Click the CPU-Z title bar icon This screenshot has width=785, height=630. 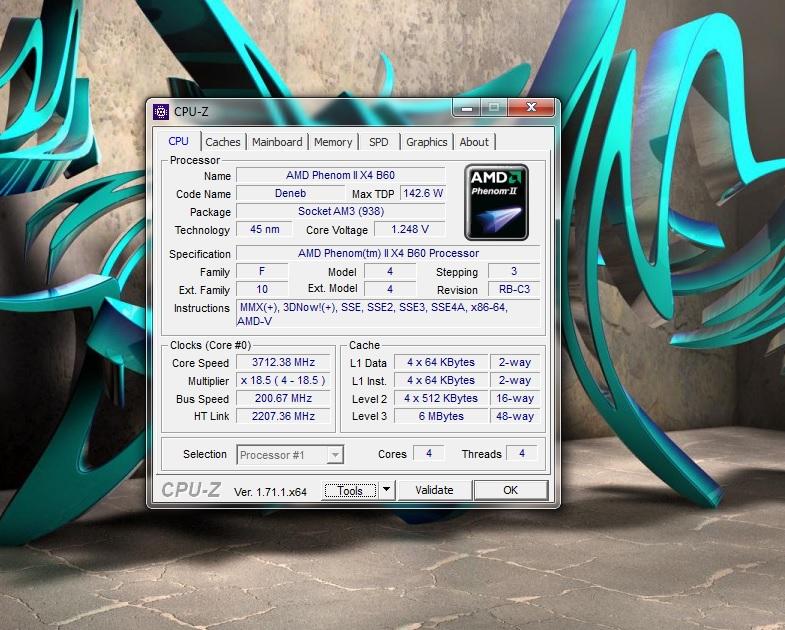click(161, 112)
